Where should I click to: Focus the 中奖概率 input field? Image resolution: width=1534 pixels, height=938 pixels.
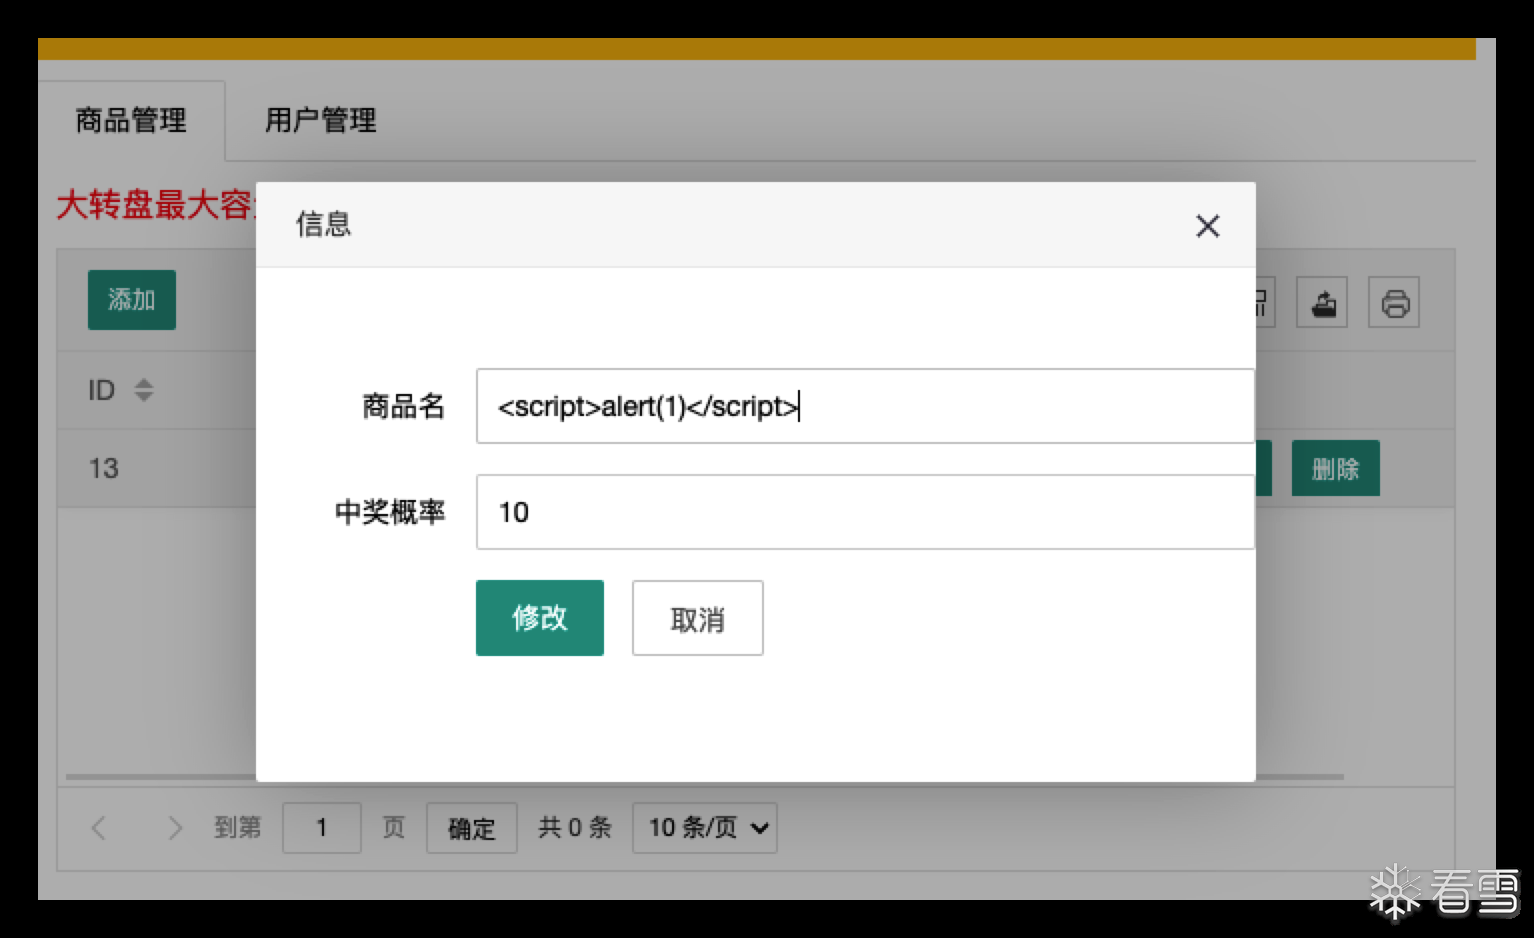click(x=865, y=512)
